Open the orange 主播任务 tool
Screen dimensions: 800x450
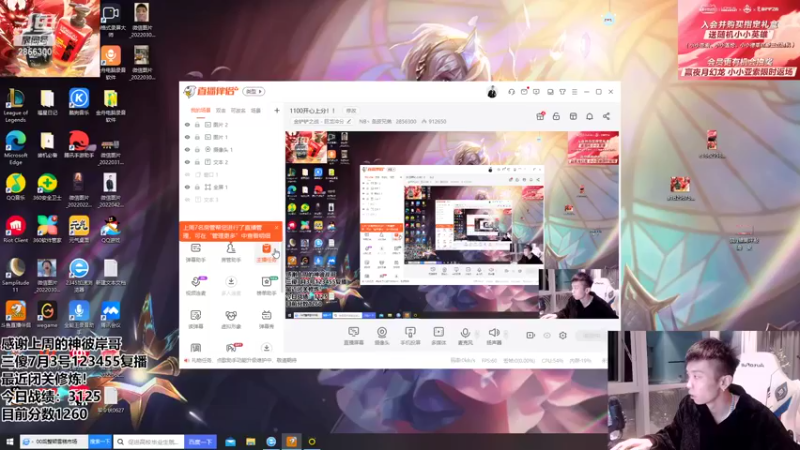[266, 253]
